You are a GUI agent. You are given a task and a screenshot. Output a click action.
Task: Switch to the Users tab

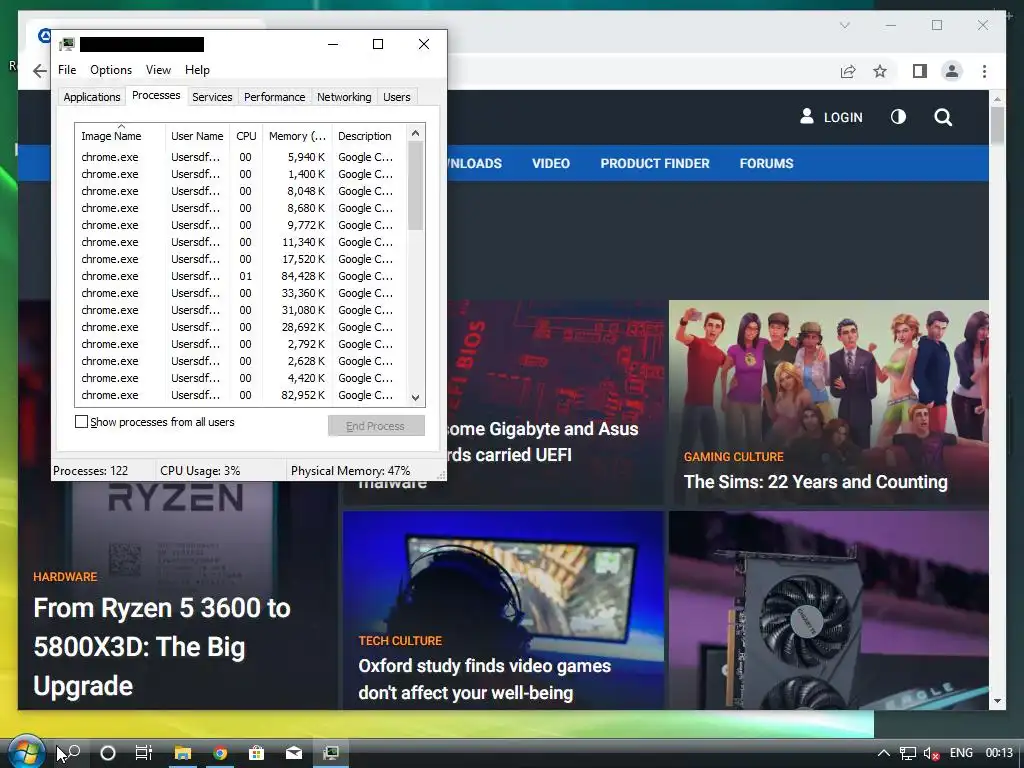(x=396, y=97)
